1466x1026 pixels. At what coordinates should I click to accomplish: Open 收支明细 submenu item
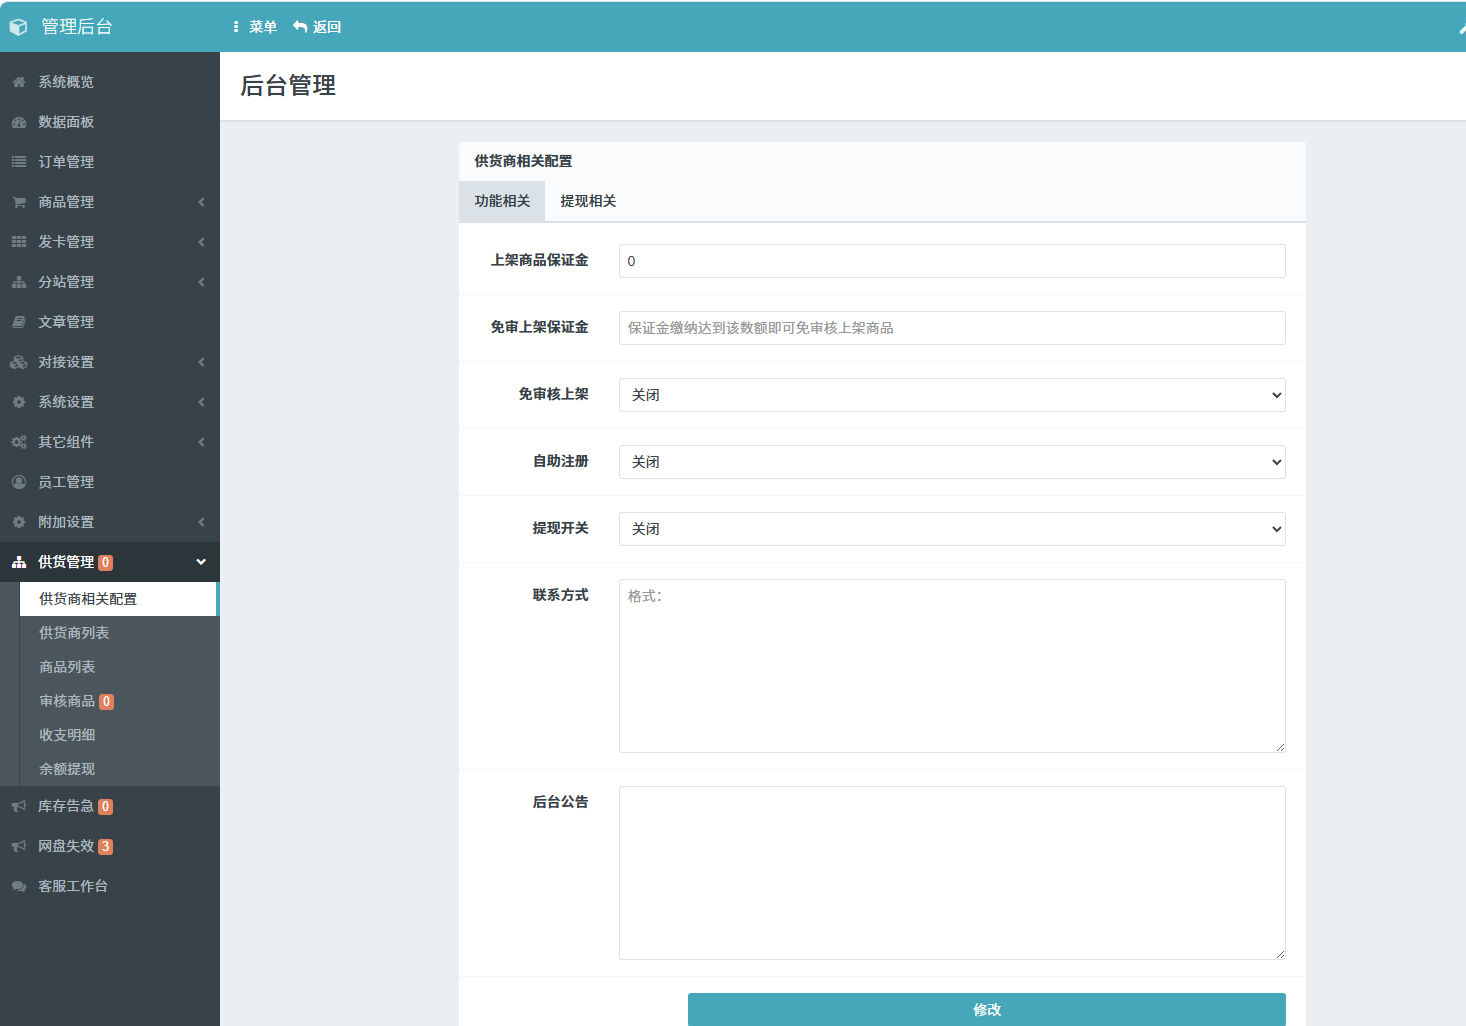click(118, 735)
